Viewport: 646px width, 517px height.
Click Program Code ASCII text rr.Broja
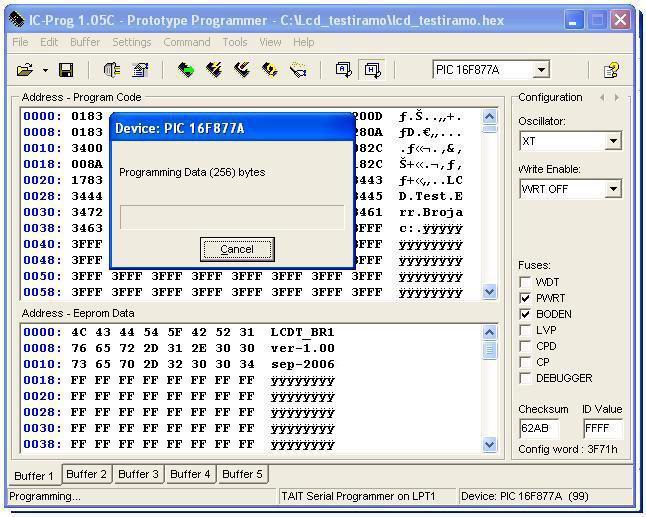click(431, 212)
